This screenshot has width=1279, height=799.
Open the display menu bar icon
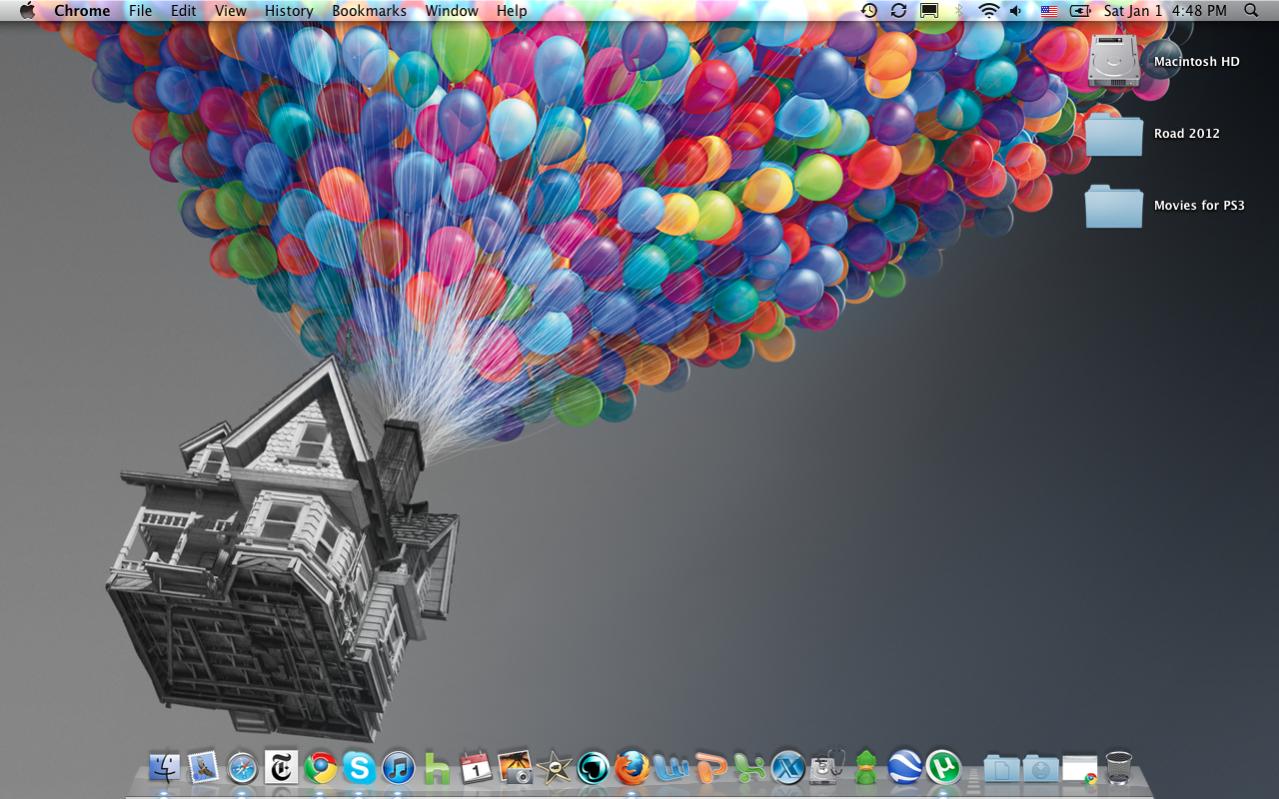click(929, 11)
